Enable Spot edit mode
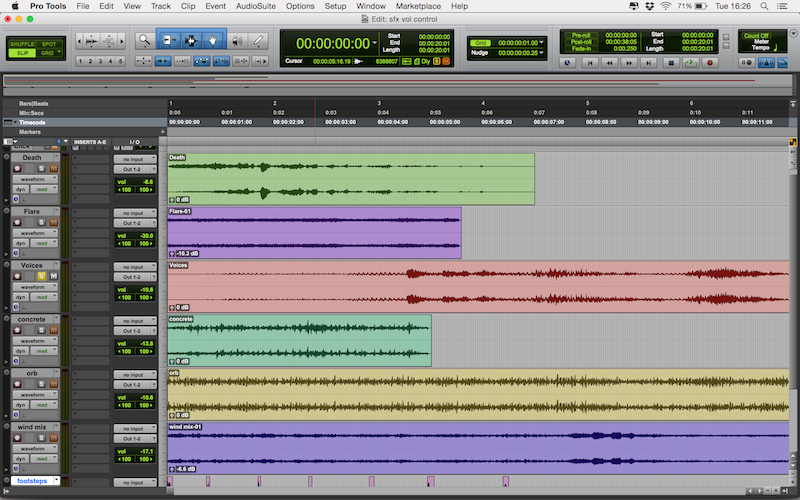 [49, 44]
